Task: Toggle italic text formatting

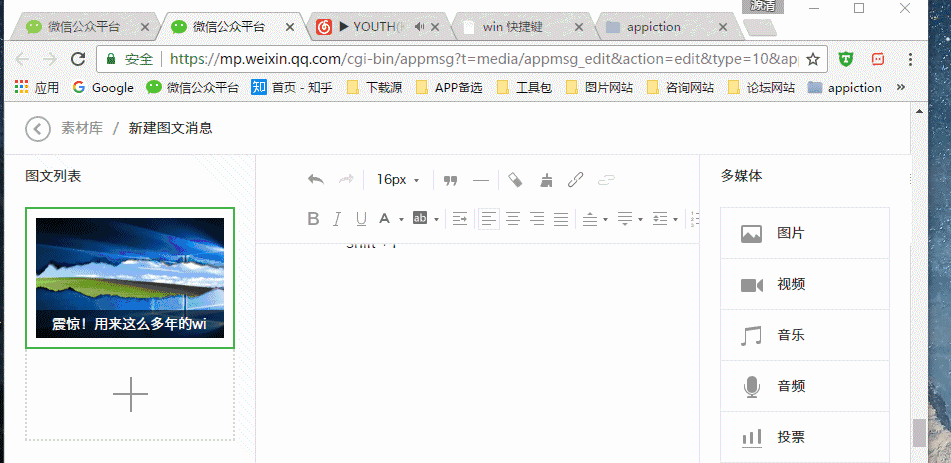Action: pos(337,219)
